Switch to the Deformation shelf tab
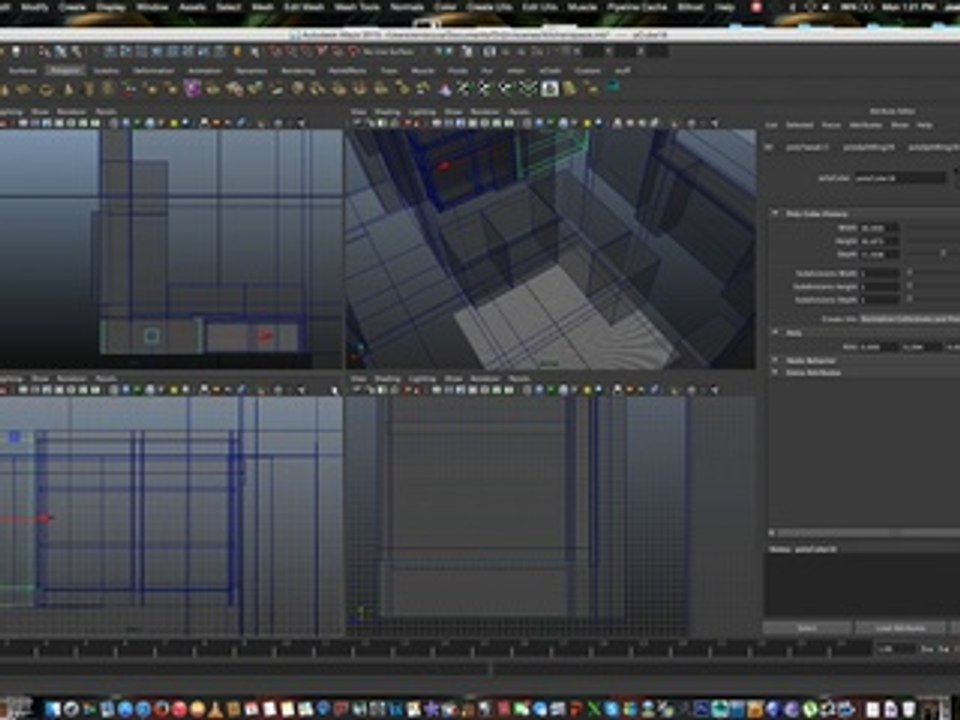 [153, 71]
